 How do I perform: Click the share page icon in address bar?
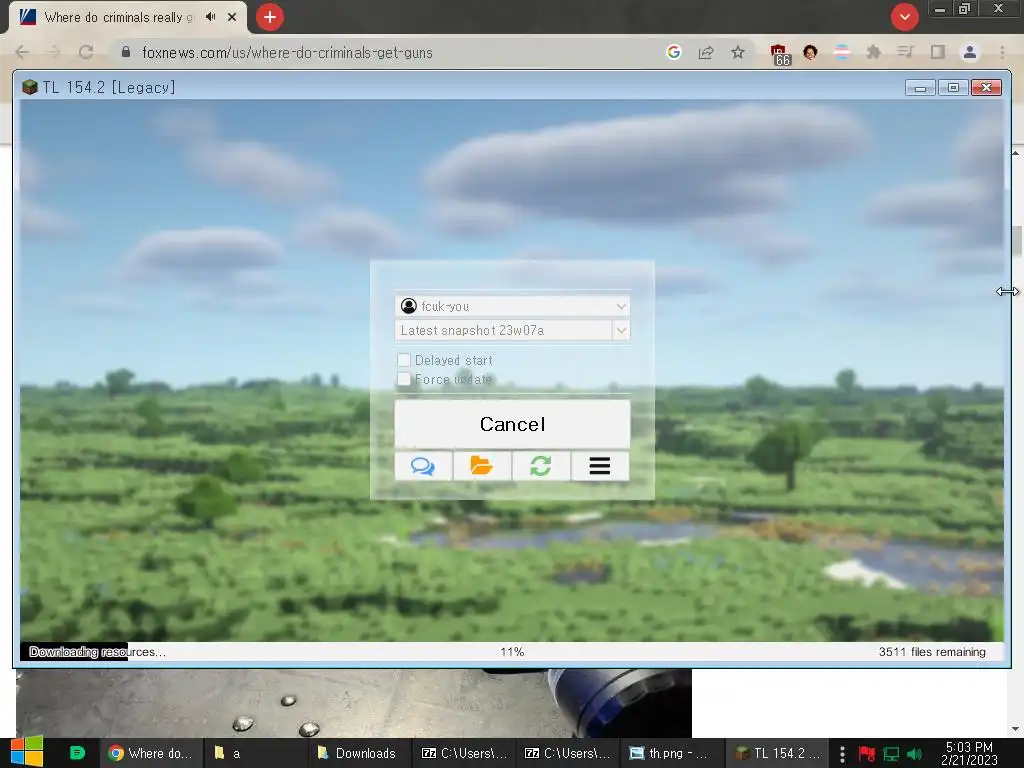tap(706, 52)
